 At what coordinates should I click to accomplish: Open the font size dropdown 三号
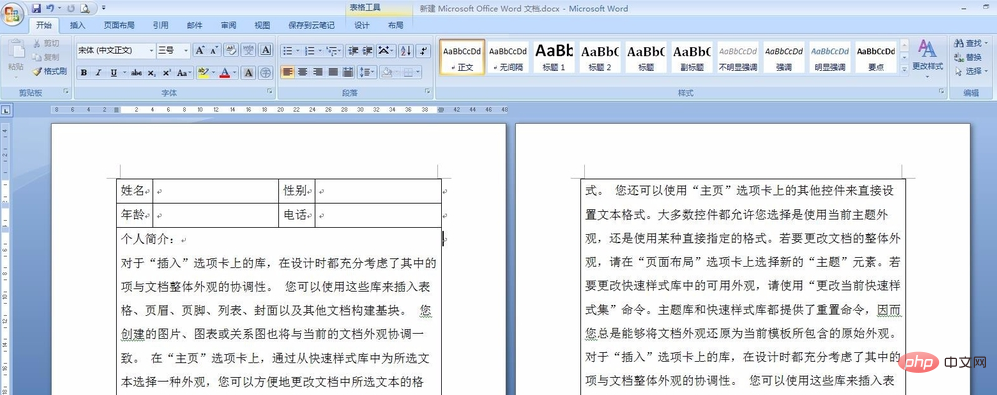point(186,50)
